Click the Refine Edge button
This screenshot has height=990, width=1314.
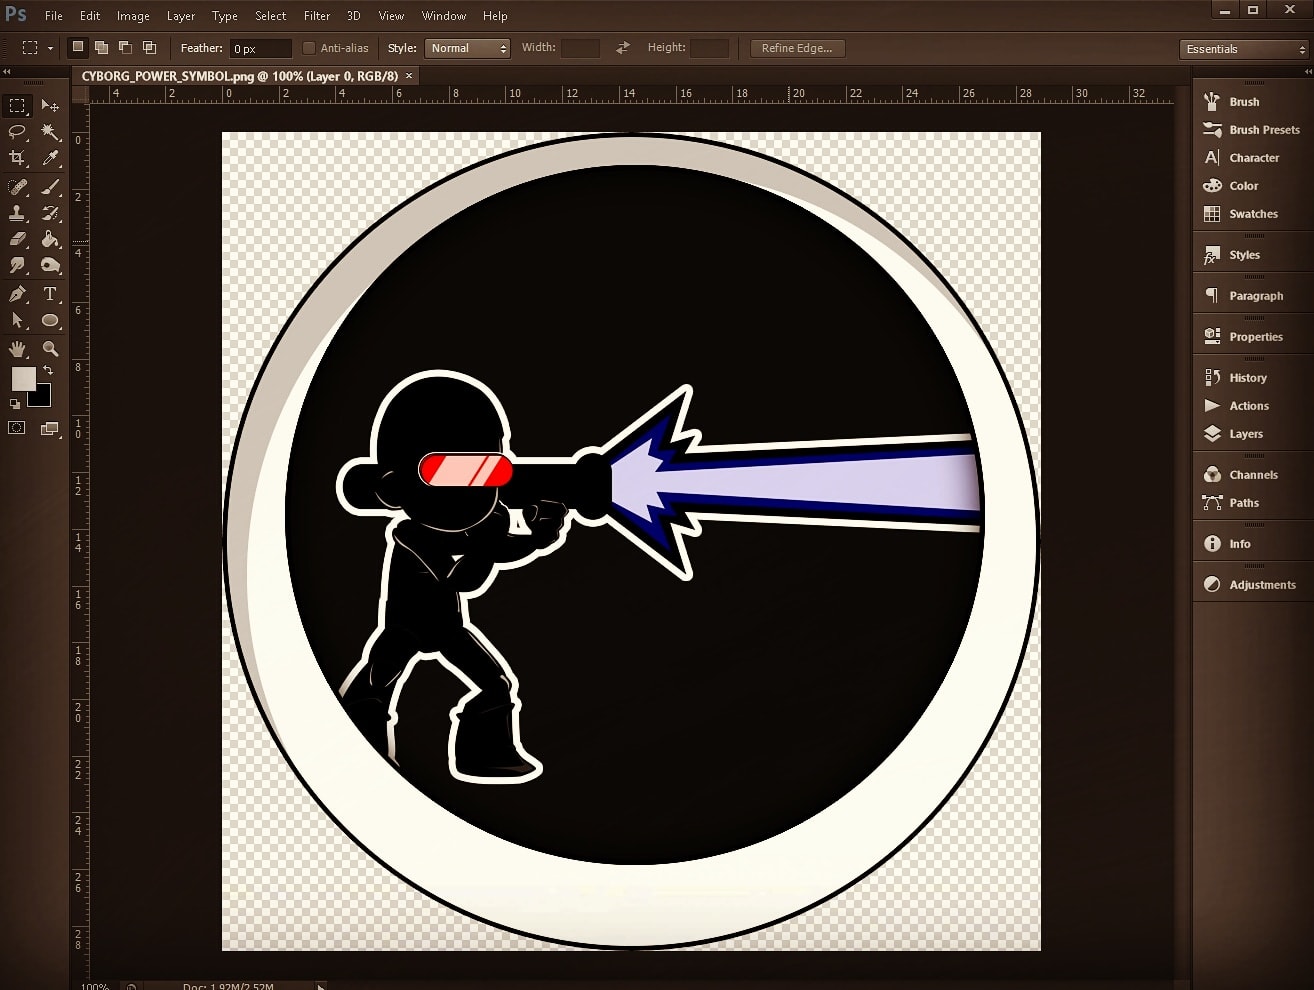click(797, 48)
